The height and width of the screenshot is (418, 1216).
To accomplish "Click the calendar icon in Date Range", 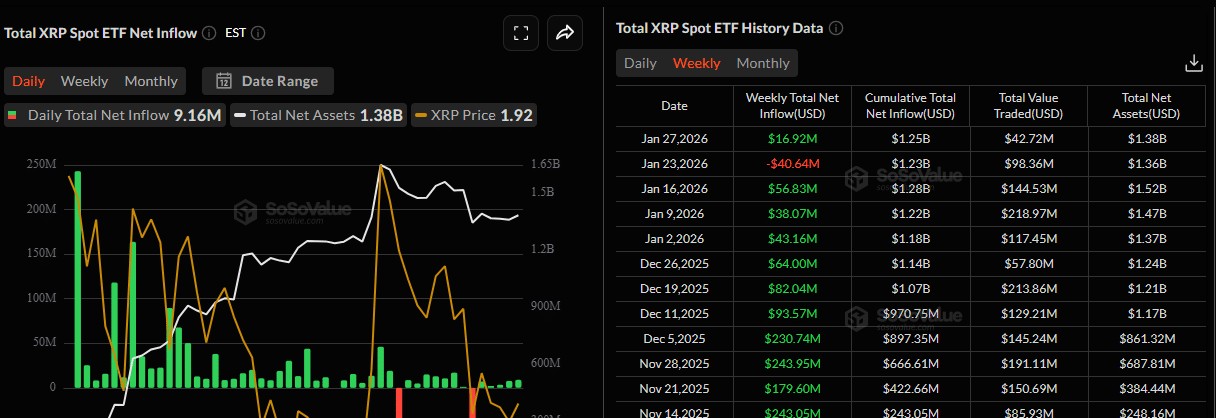I will pyautogui.click(x=224, y=81).
